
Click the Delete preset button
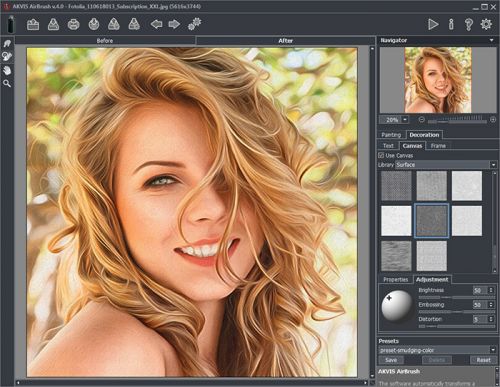point(437,360)
